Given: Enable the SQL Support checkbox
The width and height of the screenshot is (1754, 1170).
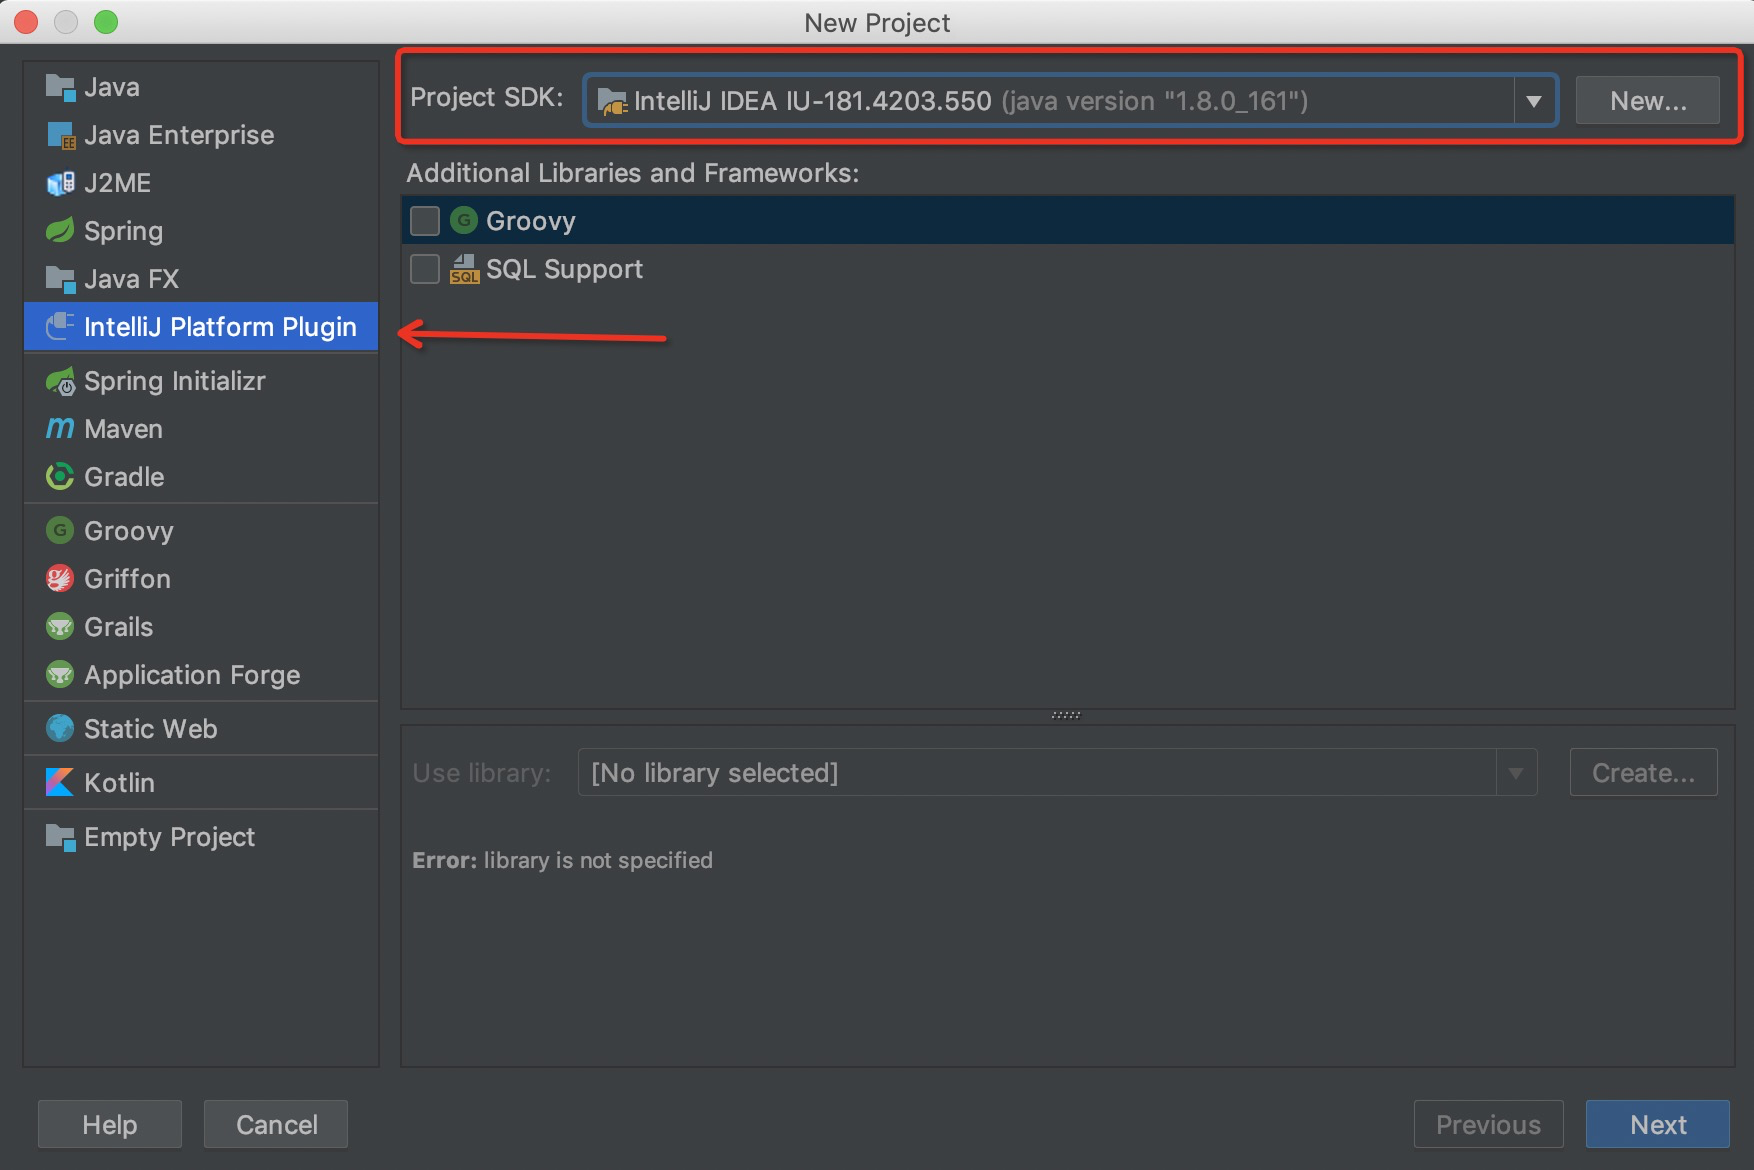Looking at the screenshot, I should point(425,269).
